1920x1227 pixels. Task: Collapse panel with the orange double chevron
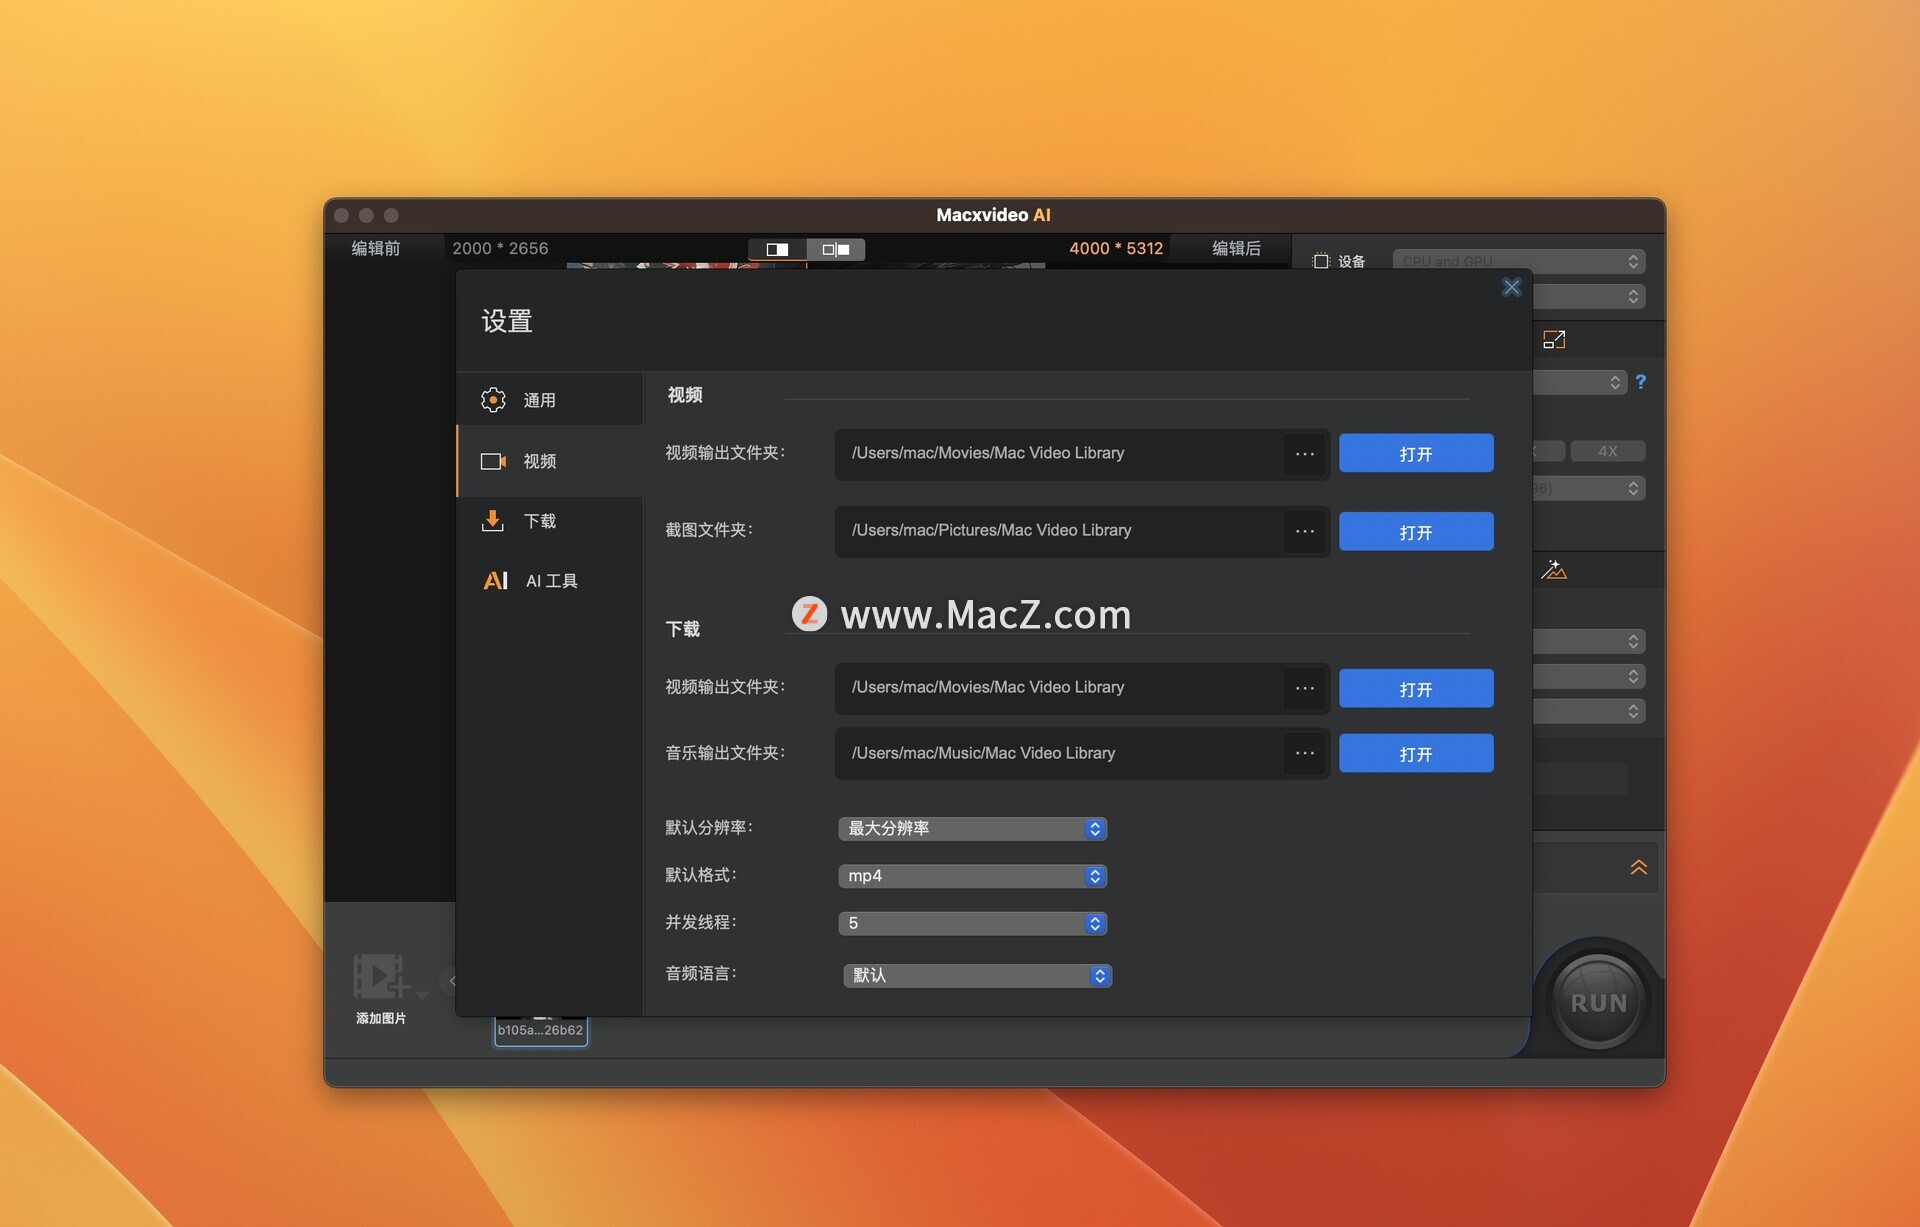[1638, 867]
